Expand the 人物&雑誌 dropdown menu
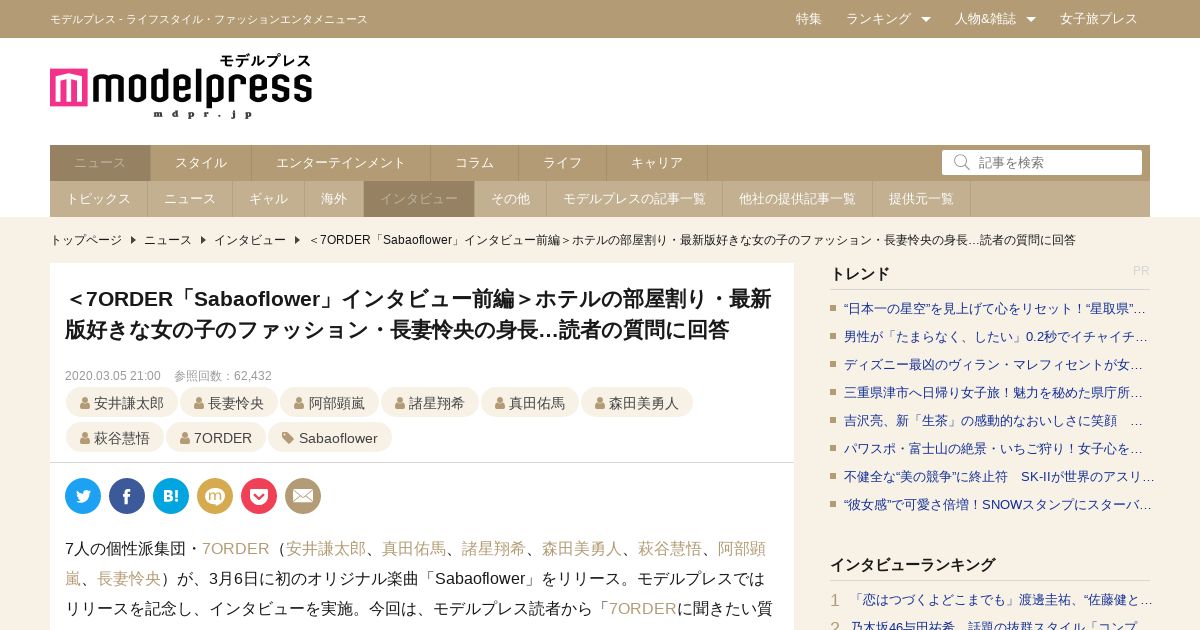1200x630 pixels. coord(995,19)
